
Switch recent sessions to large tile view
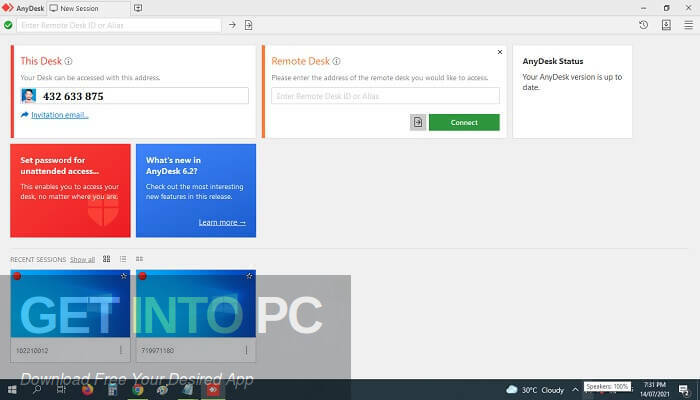[106, 259]
